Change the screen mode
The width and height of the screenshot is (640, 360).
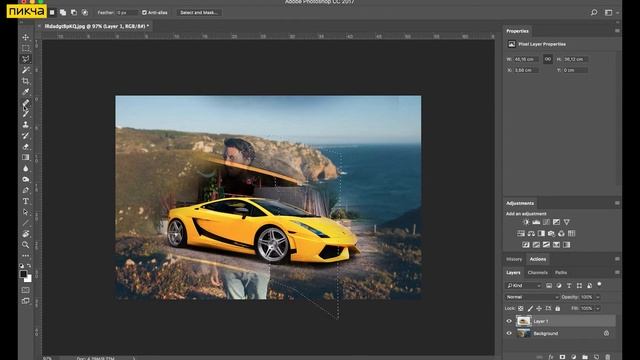26,301
